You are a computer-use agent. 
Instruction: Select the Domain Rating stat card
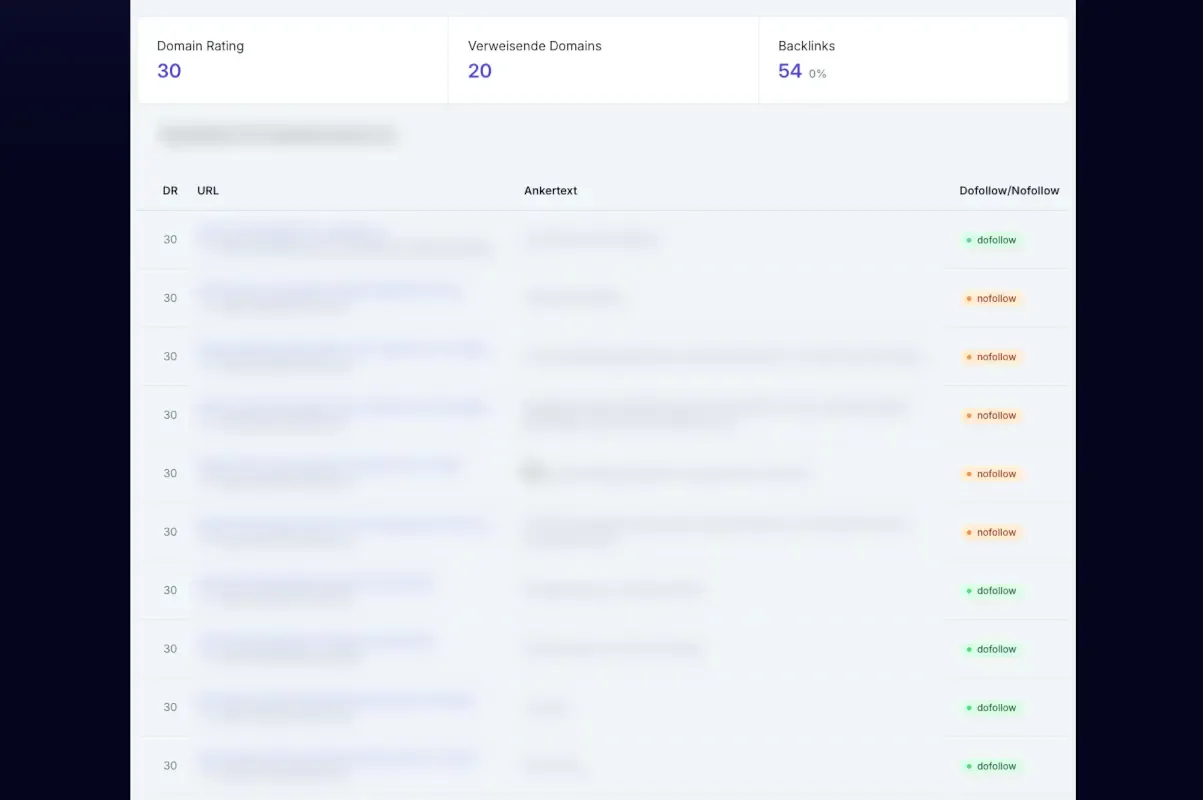pos(290,59)
